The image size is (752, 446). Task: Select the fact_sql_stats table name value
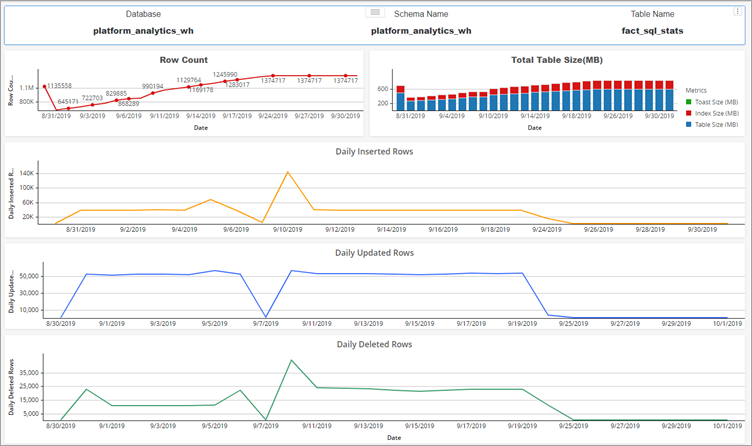tap(652, 31)
